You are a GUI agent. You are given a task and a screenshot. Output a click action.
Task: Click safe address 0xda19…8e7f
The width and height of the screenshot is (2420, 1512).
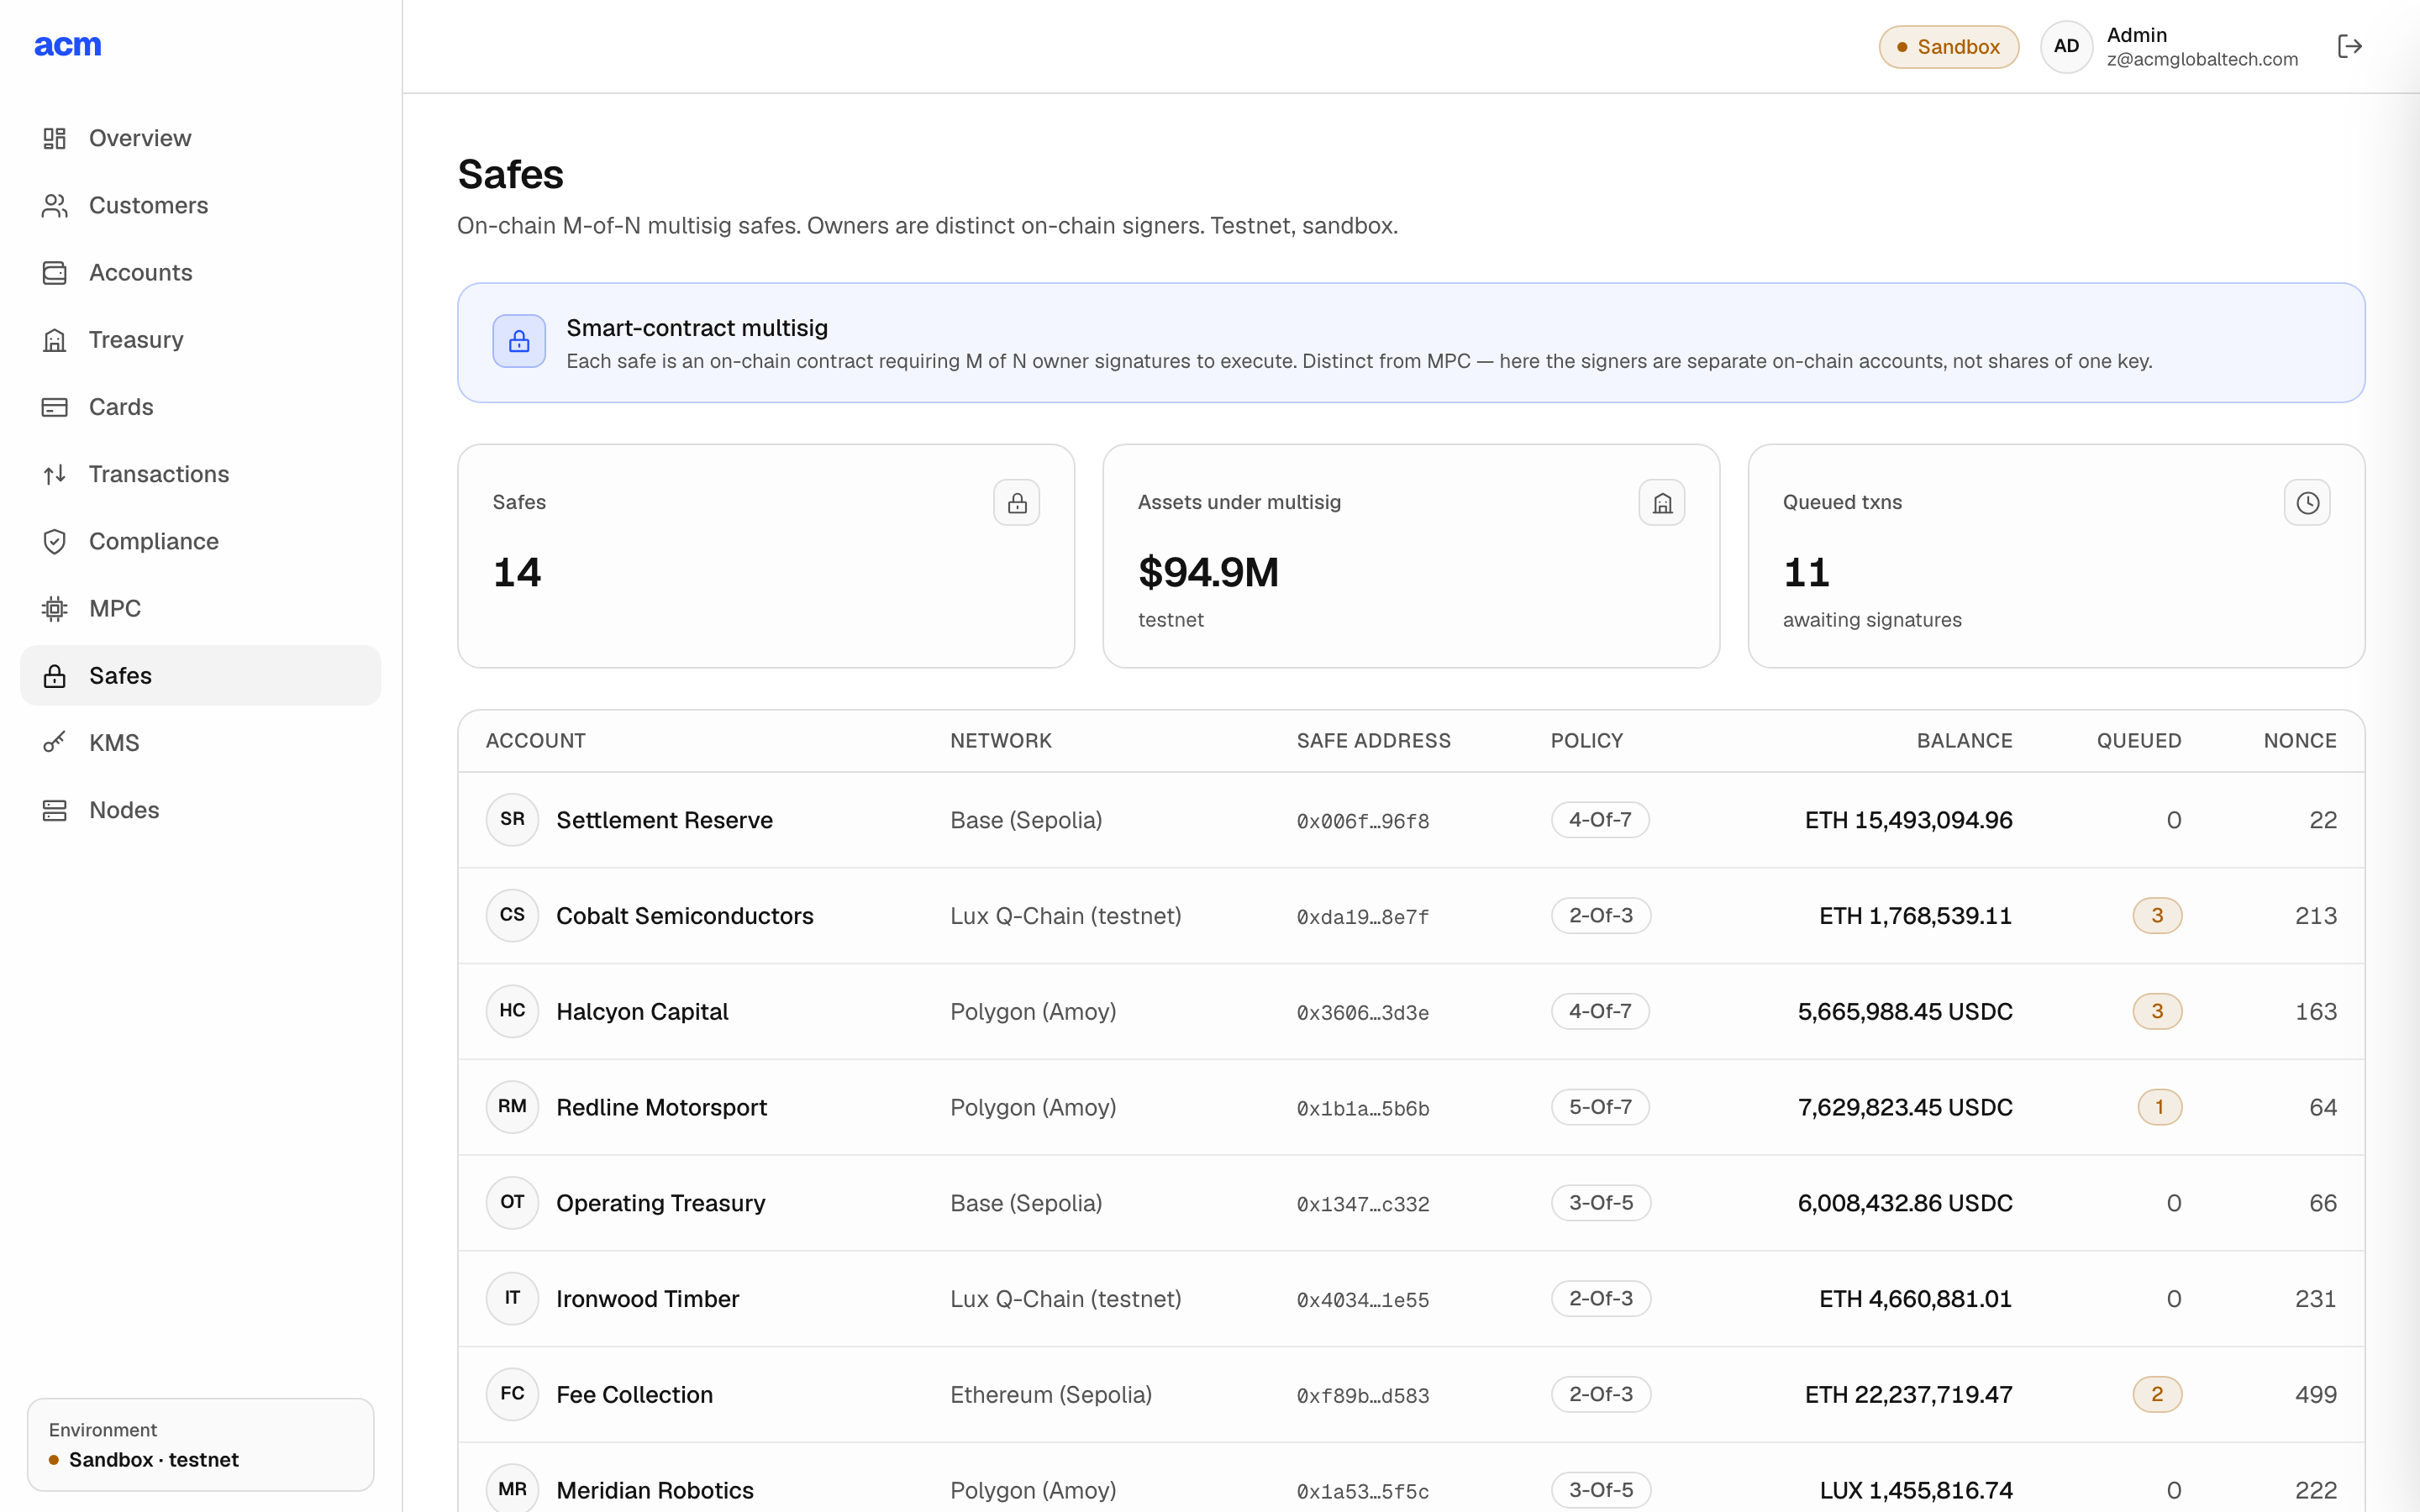click(1363, 917)
